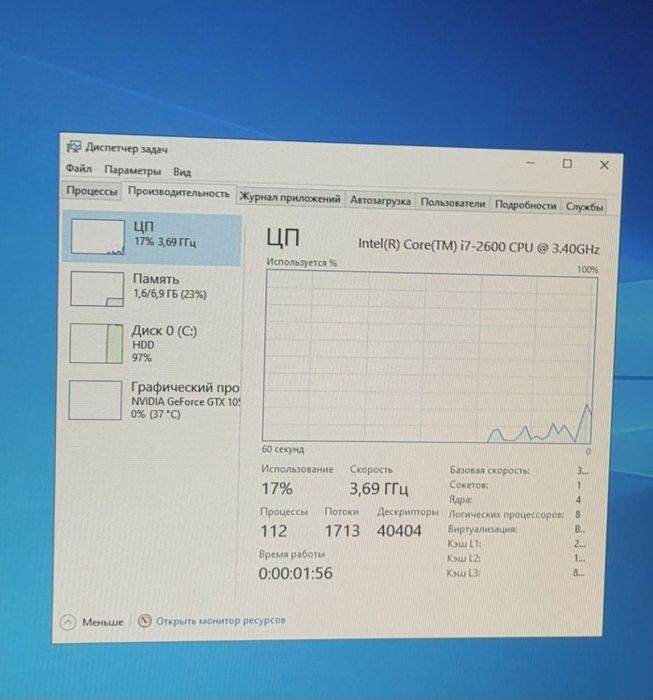Switch to the Подробности tab
The width and height of the screenshot is (653, 700).
click(x=525, y=205)
